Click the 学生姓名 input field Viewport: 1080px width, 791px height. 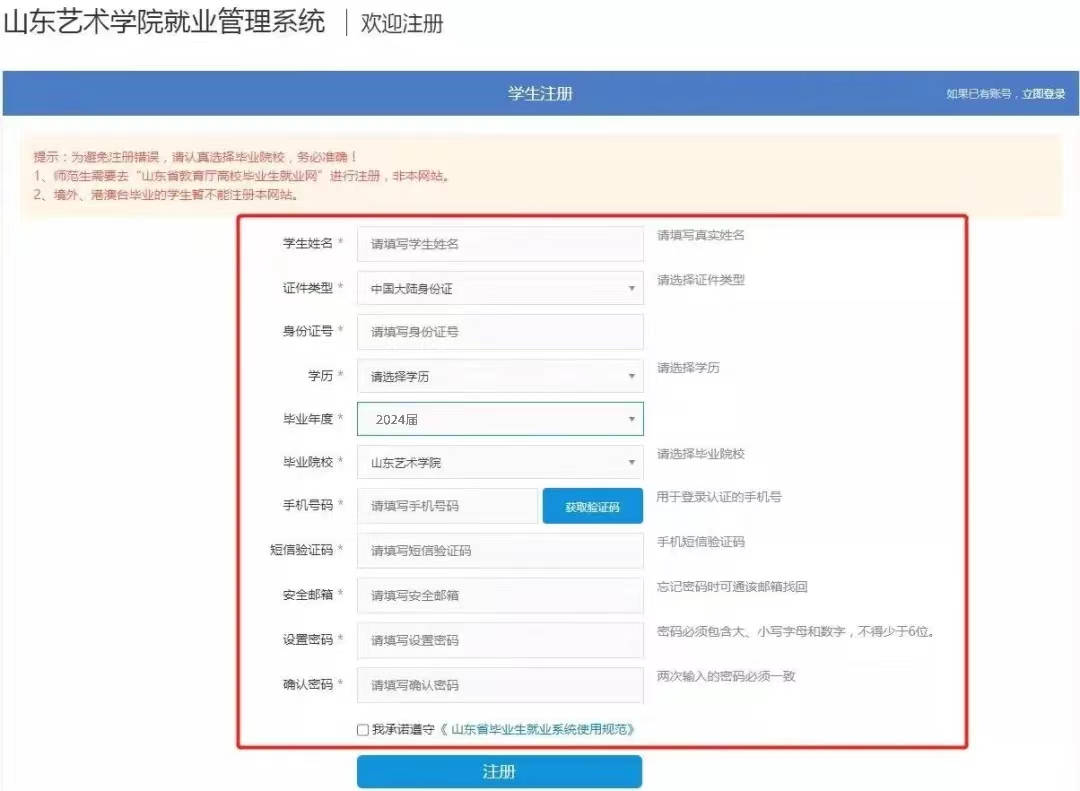pyautogui.click(x=500, y=243)
